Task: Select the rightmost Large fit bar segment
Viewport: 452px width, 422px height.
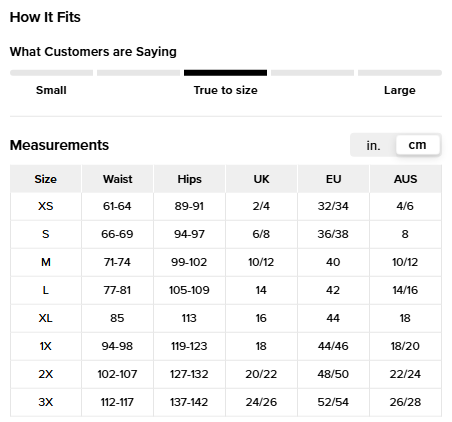Action: (400, 73)
